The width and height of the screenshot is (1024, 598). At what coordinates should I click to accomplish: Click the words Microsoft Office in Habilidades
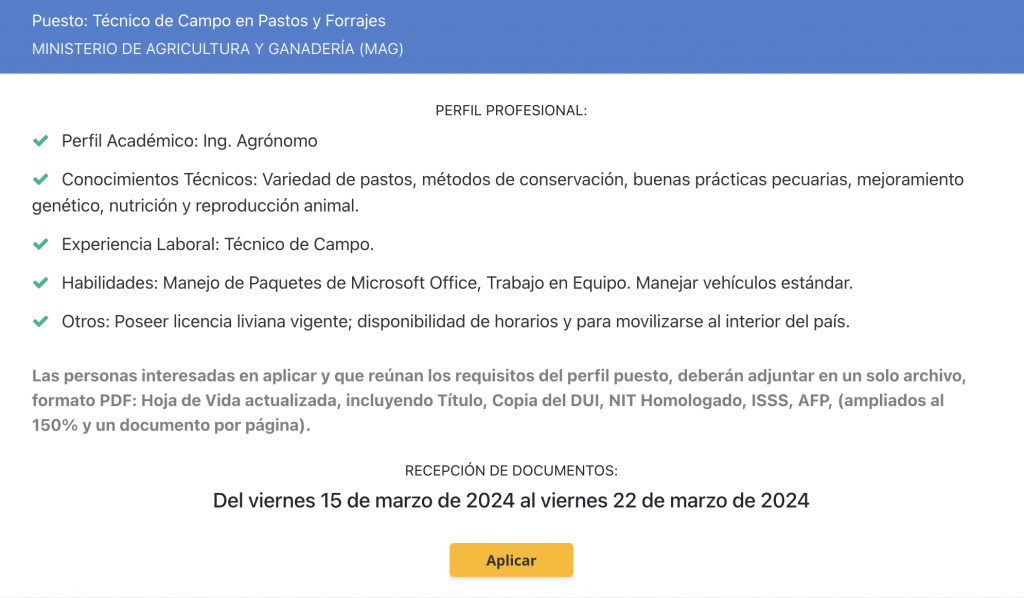(x=414, y=283)
